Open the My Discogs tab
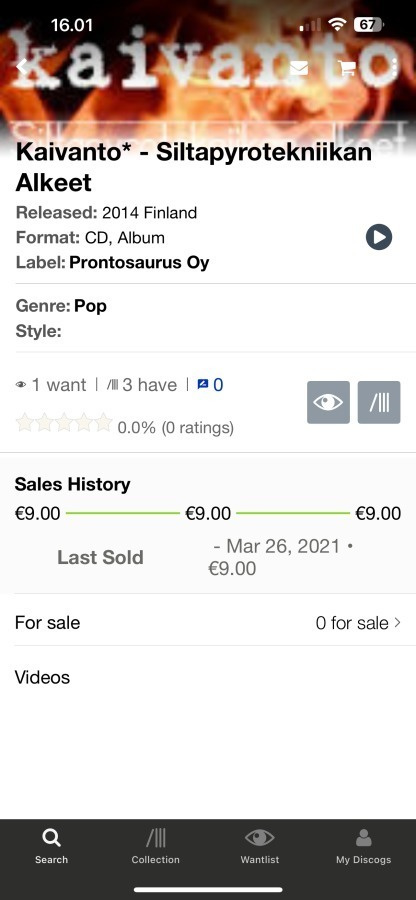Screen dimensions: 416x900 click(x=363, y=847)
